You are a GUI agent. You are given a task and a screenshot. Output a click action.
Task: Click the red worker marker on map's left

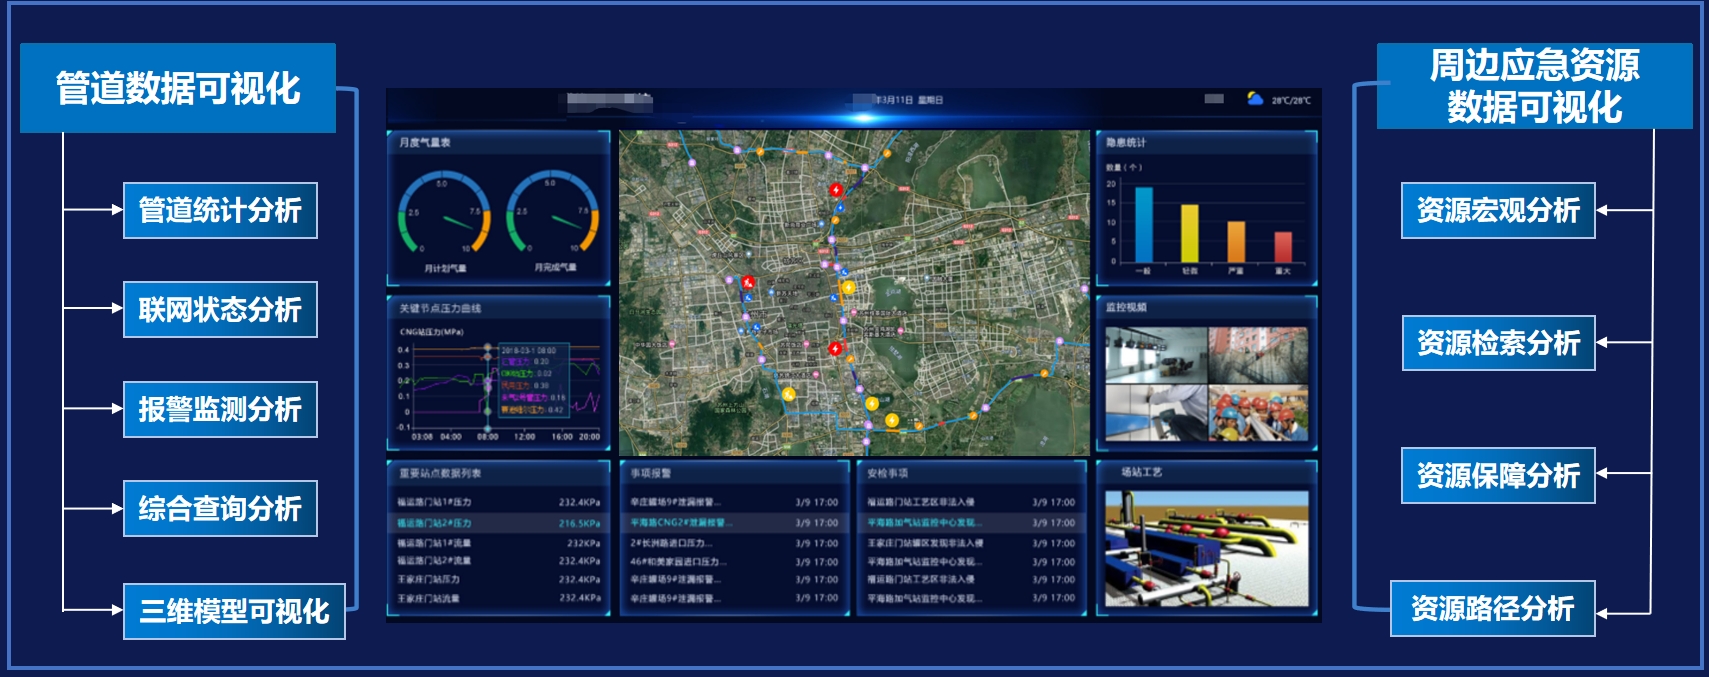[747, 283]
